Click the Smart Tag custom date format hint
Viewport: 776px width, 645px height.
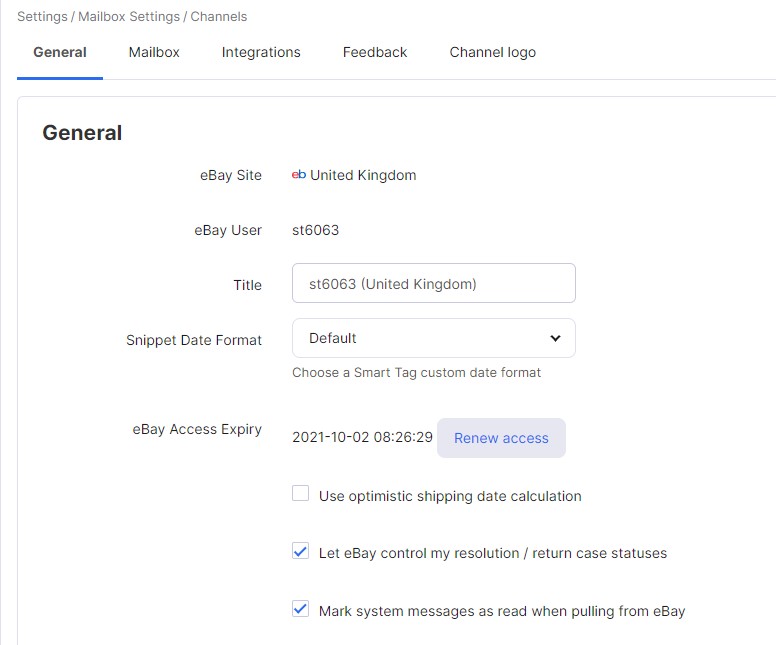pos(416,372)
